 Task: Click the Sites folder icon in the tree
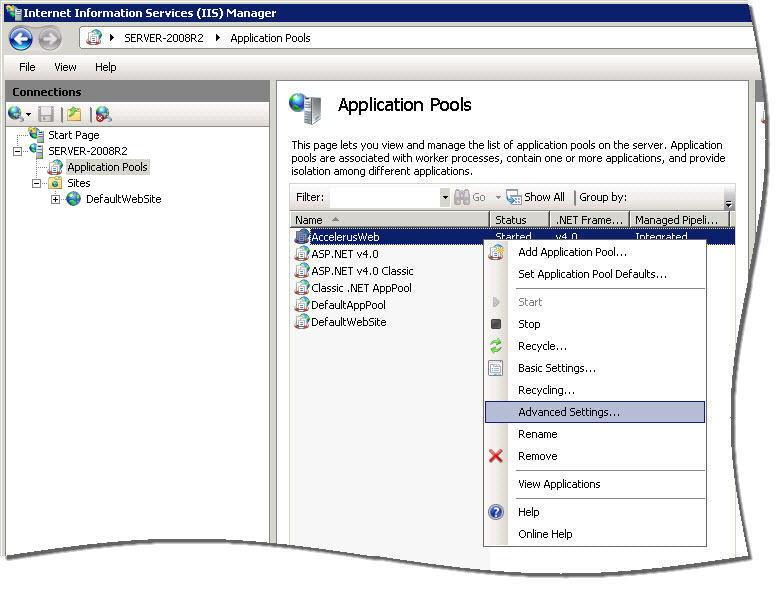click(x=55, y=183)
